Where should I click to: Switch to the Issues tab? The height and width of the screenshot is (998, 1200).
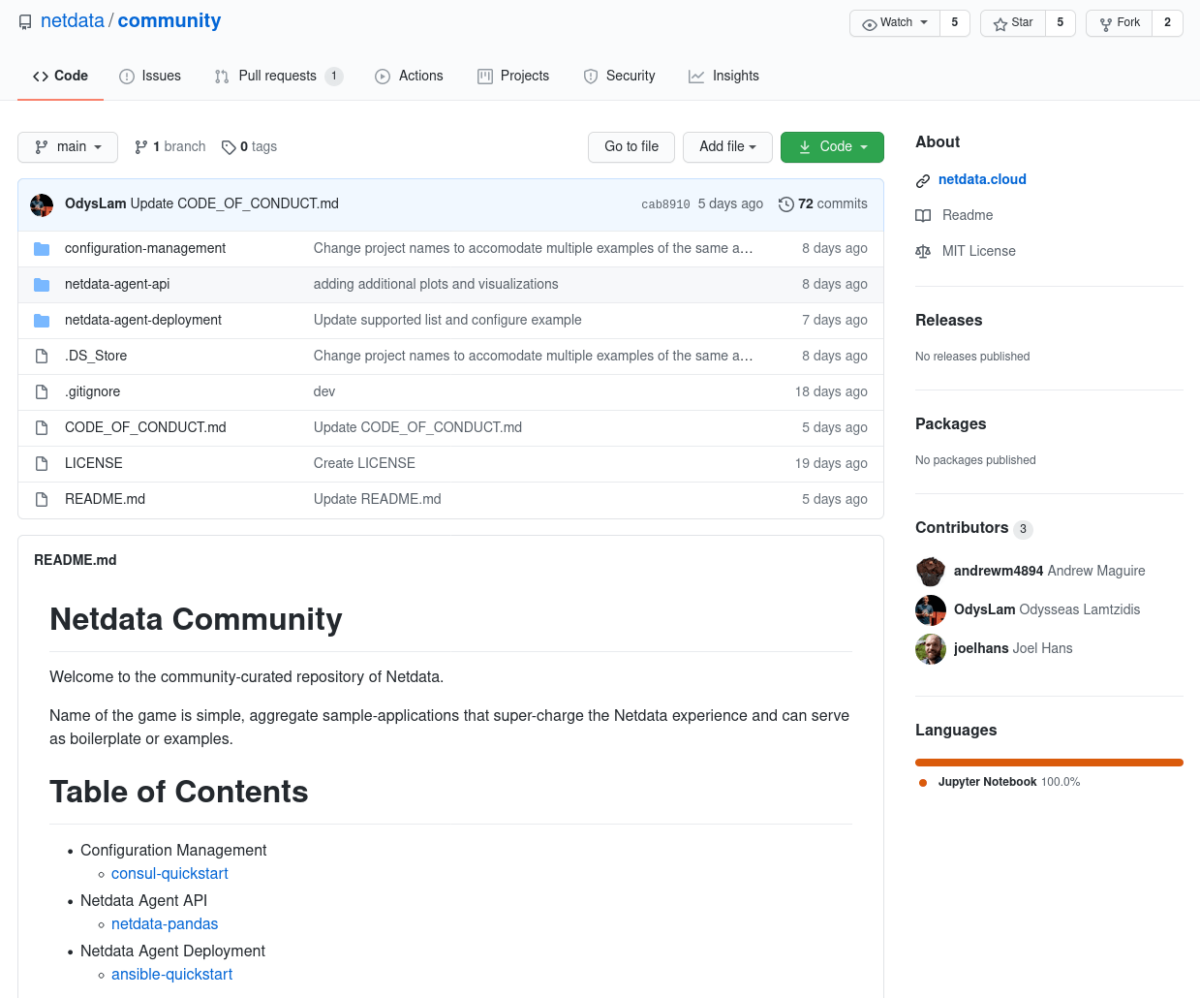point(150,76)
